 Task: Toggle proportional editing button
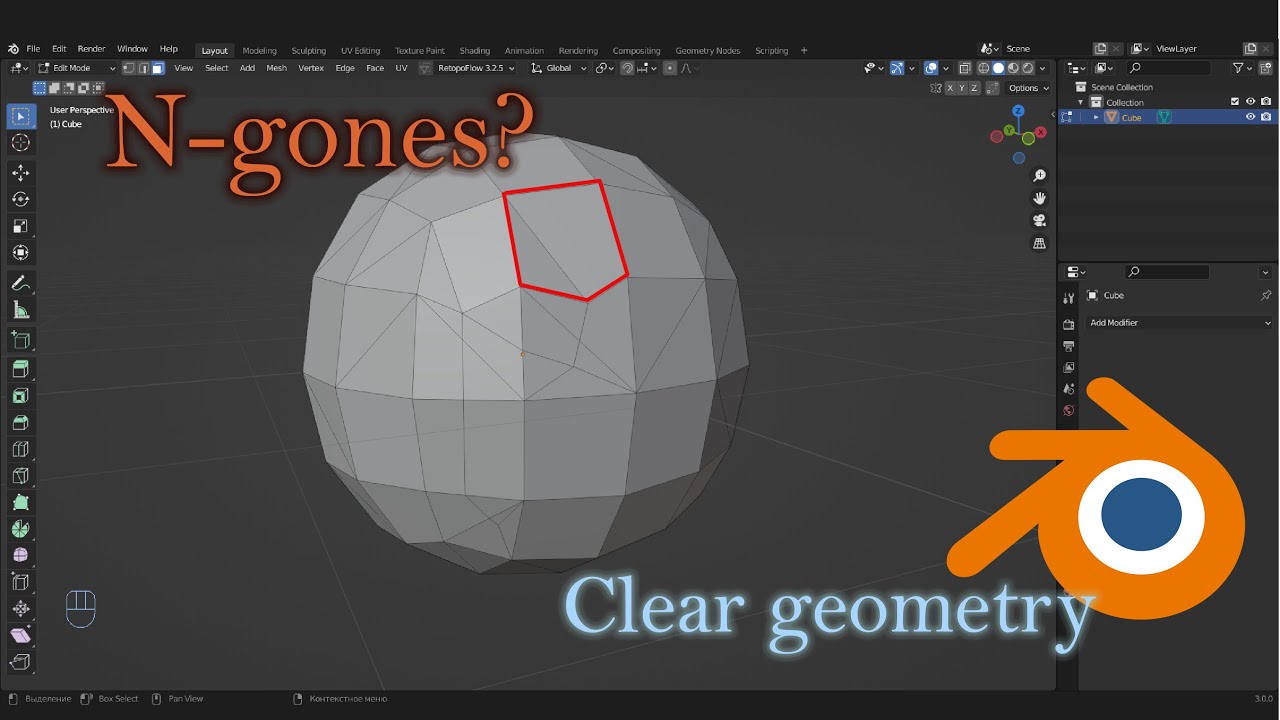tap(670, 68)
